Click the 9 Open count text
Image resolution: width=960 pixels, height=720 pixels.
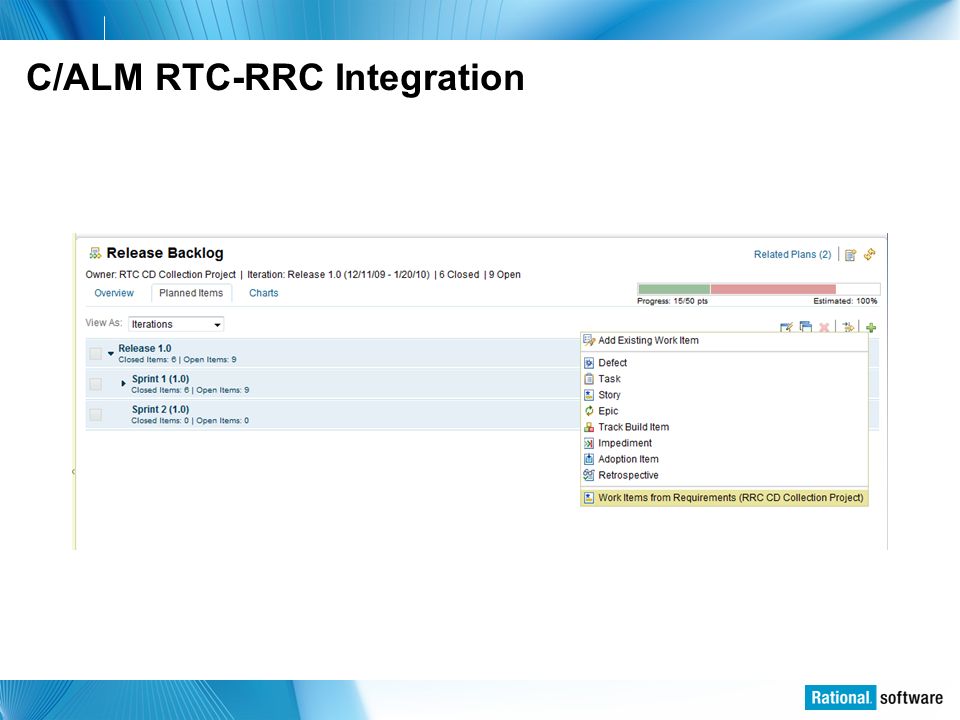click(x=504, y=275)
